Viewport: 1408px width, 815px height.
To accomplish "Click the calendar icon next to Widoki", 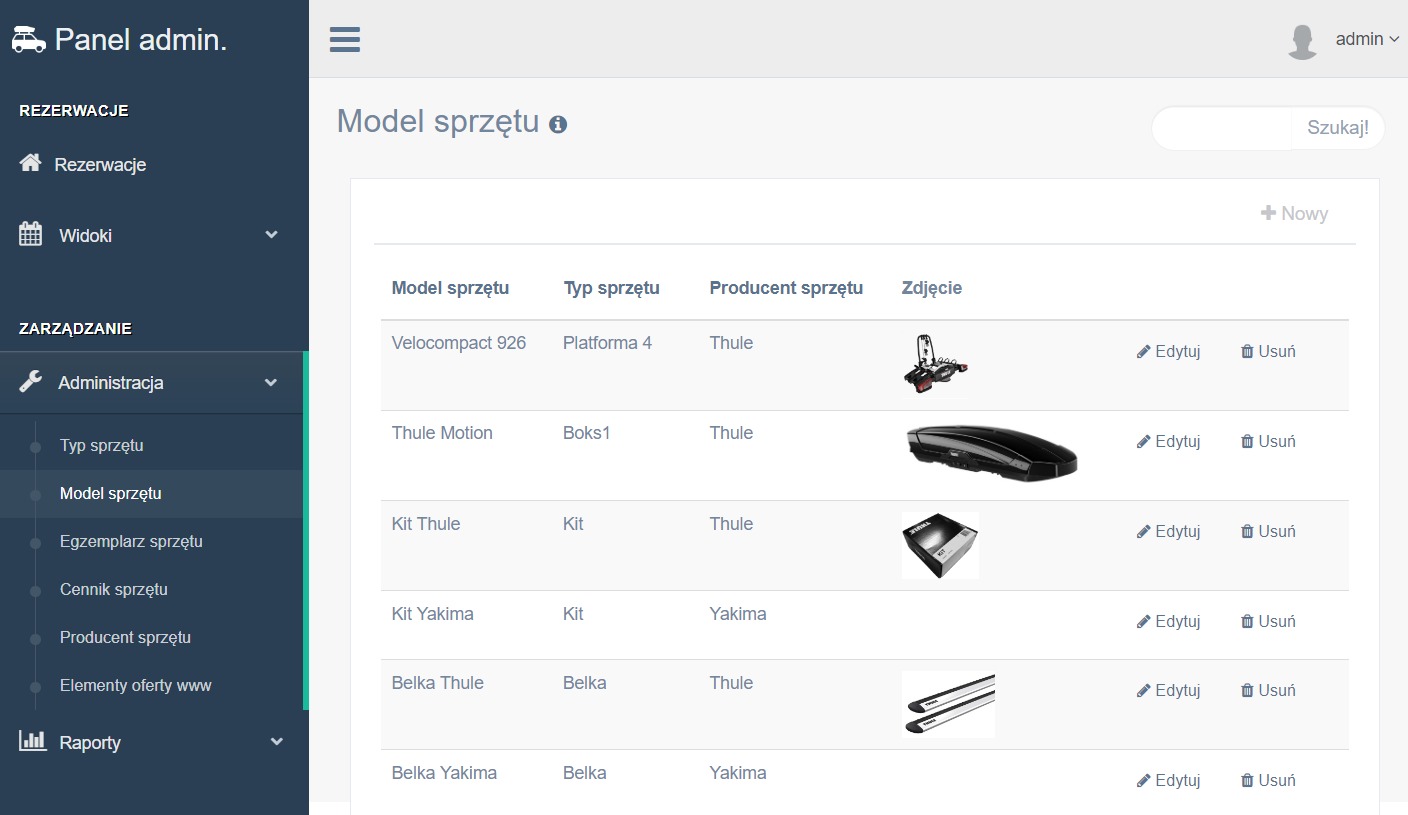I will (x=31, y=235).
